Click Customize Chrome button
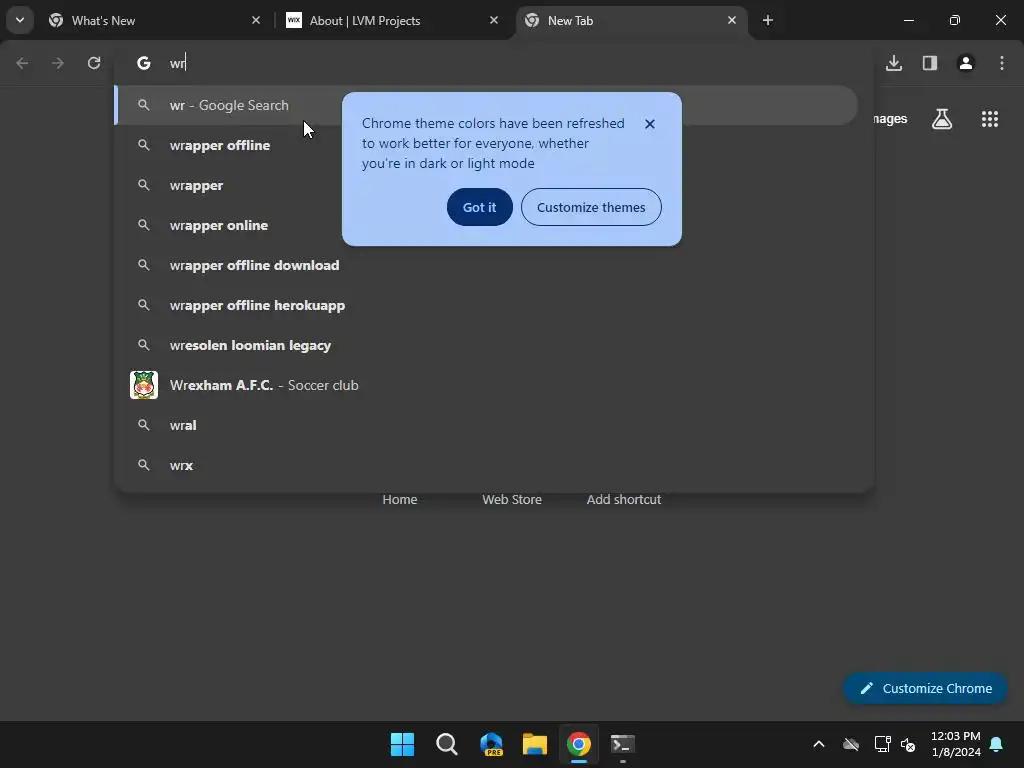The image size is (1024, 768). tap(925, 688)
